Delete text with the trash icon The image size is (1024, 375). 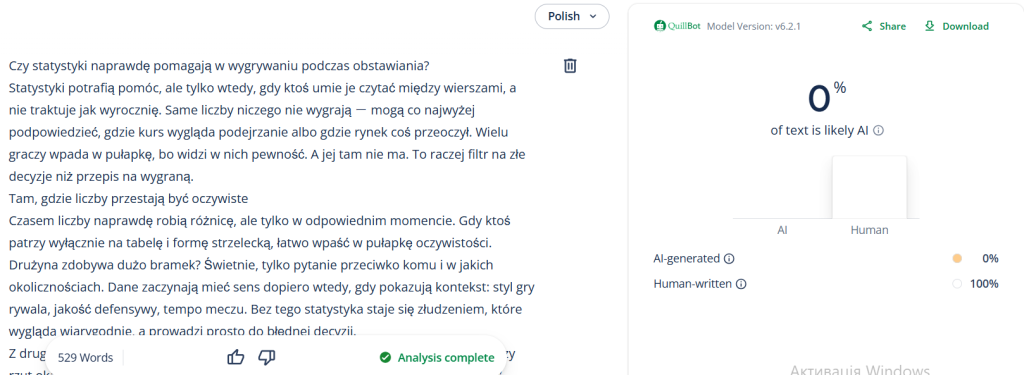tap(570, 65)
